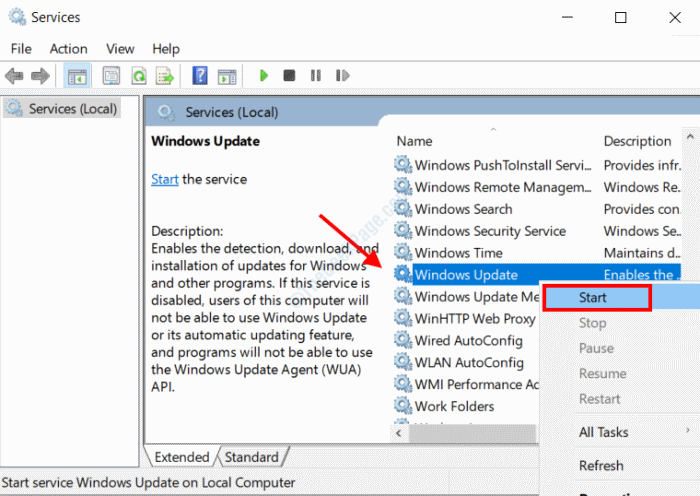700x496 pixels.
Task: Select the highlighted Windows Update service name
Action: pos(466,275)
